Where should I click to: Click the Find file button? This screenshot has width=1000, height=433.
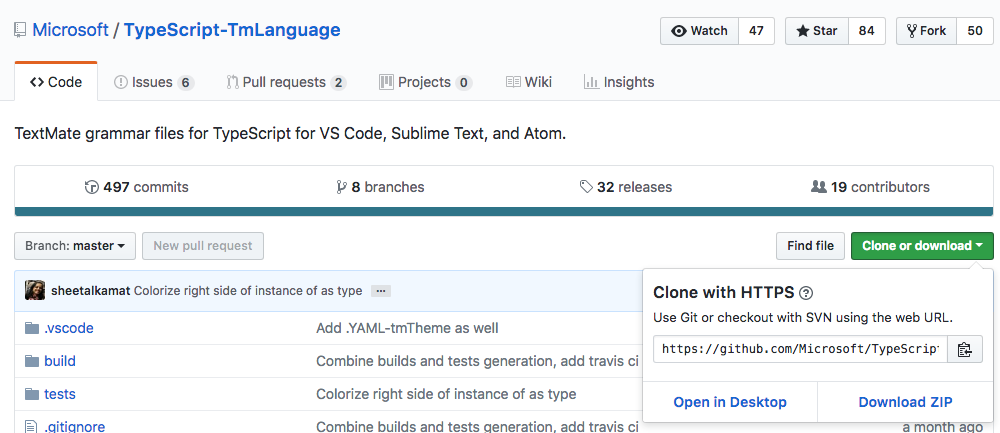point(811,246)
